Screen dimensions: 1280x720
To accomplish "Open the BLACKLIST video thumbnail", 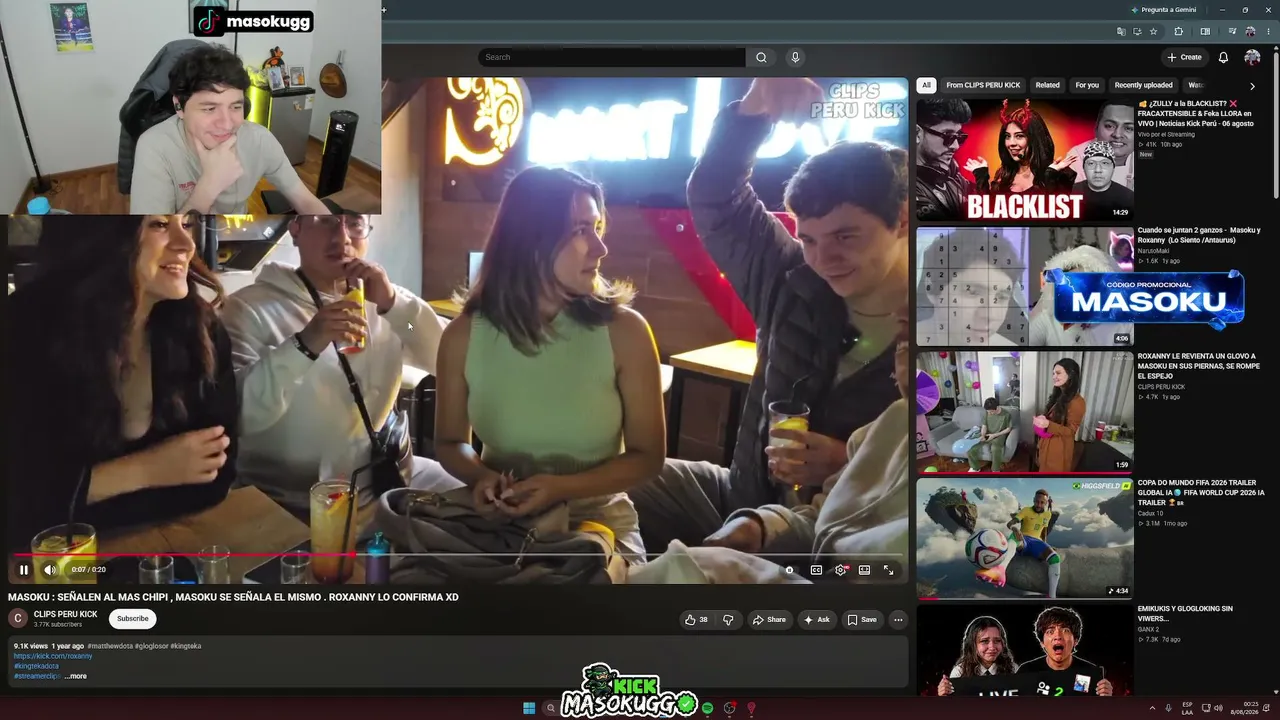I will [x=1025, y=160].
